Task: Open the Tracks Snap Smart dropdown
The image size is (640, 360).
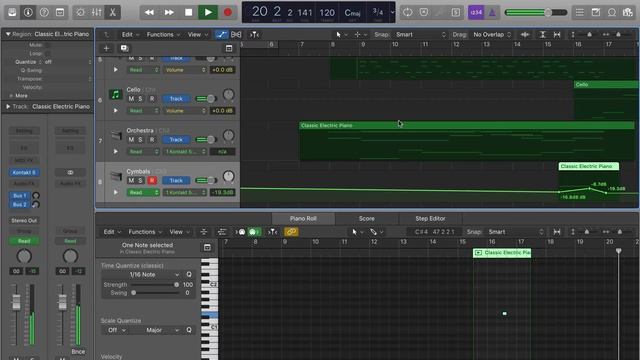Action: click(420, 35)
